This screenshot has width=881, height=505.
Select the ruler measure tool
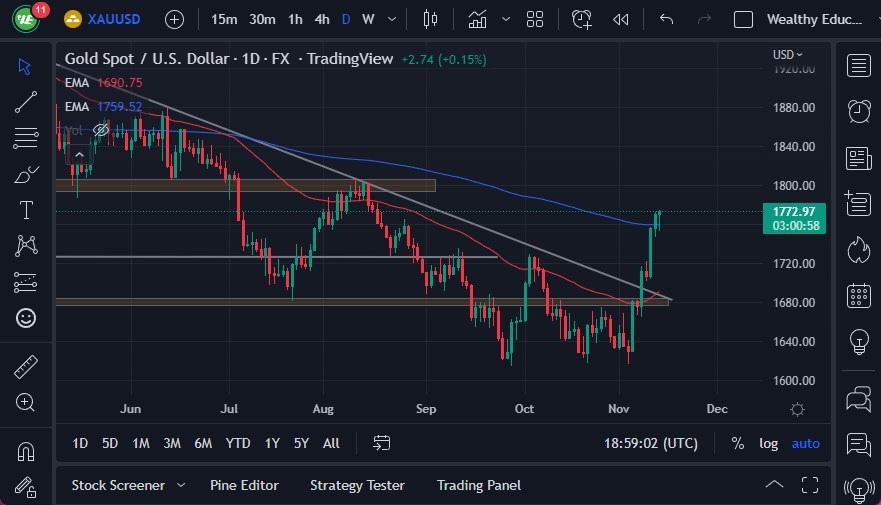point(26,367)
